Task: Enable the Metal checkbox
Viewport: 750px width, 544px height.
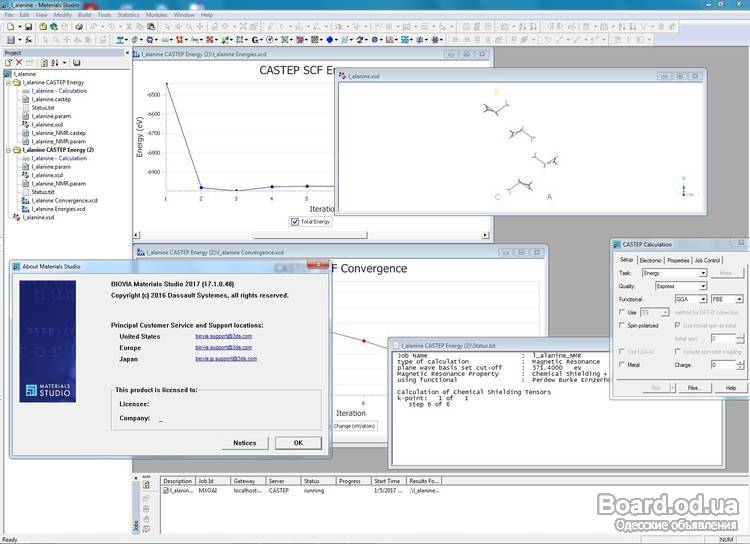Action: pyautogui.click(x=622, y=365)
